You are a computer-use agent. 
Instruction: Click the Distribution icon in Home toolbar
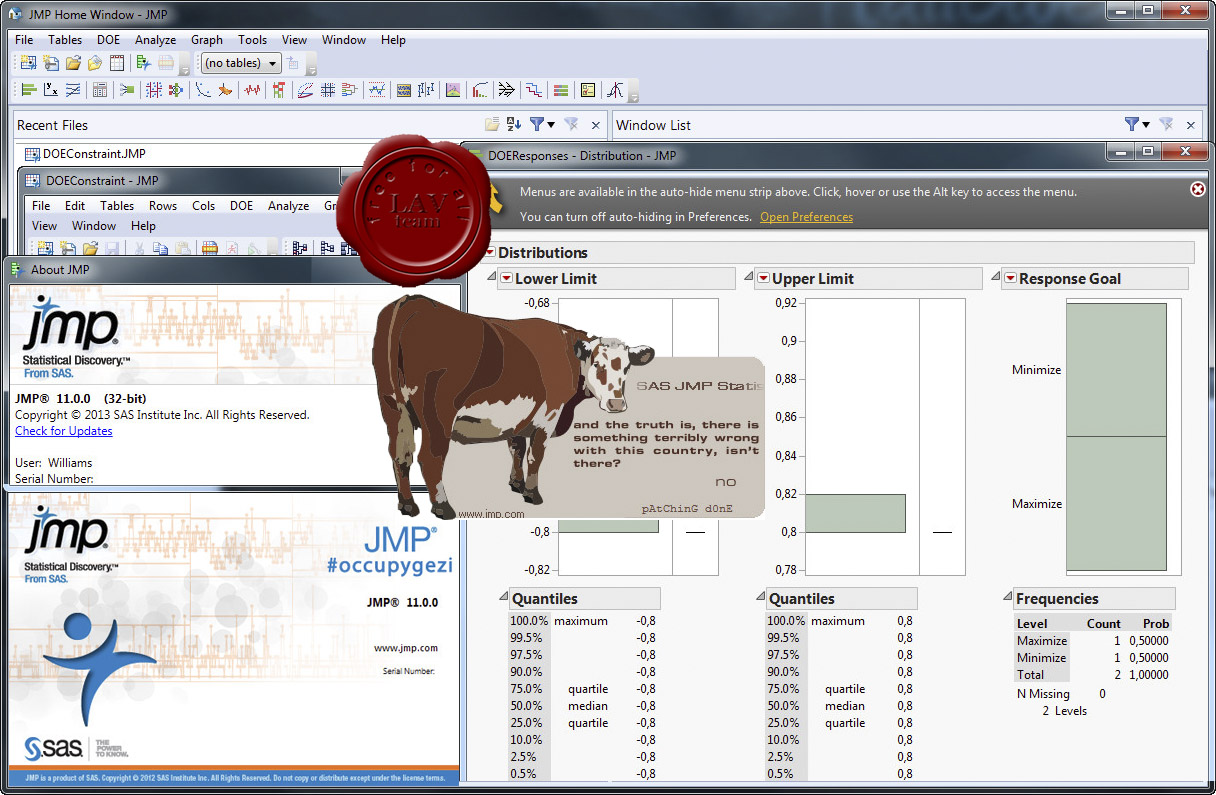pos(29,90)
